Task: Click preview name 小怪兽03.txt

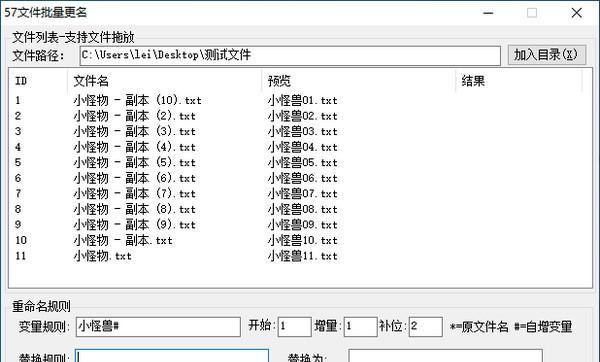Action: coord(302,132)
